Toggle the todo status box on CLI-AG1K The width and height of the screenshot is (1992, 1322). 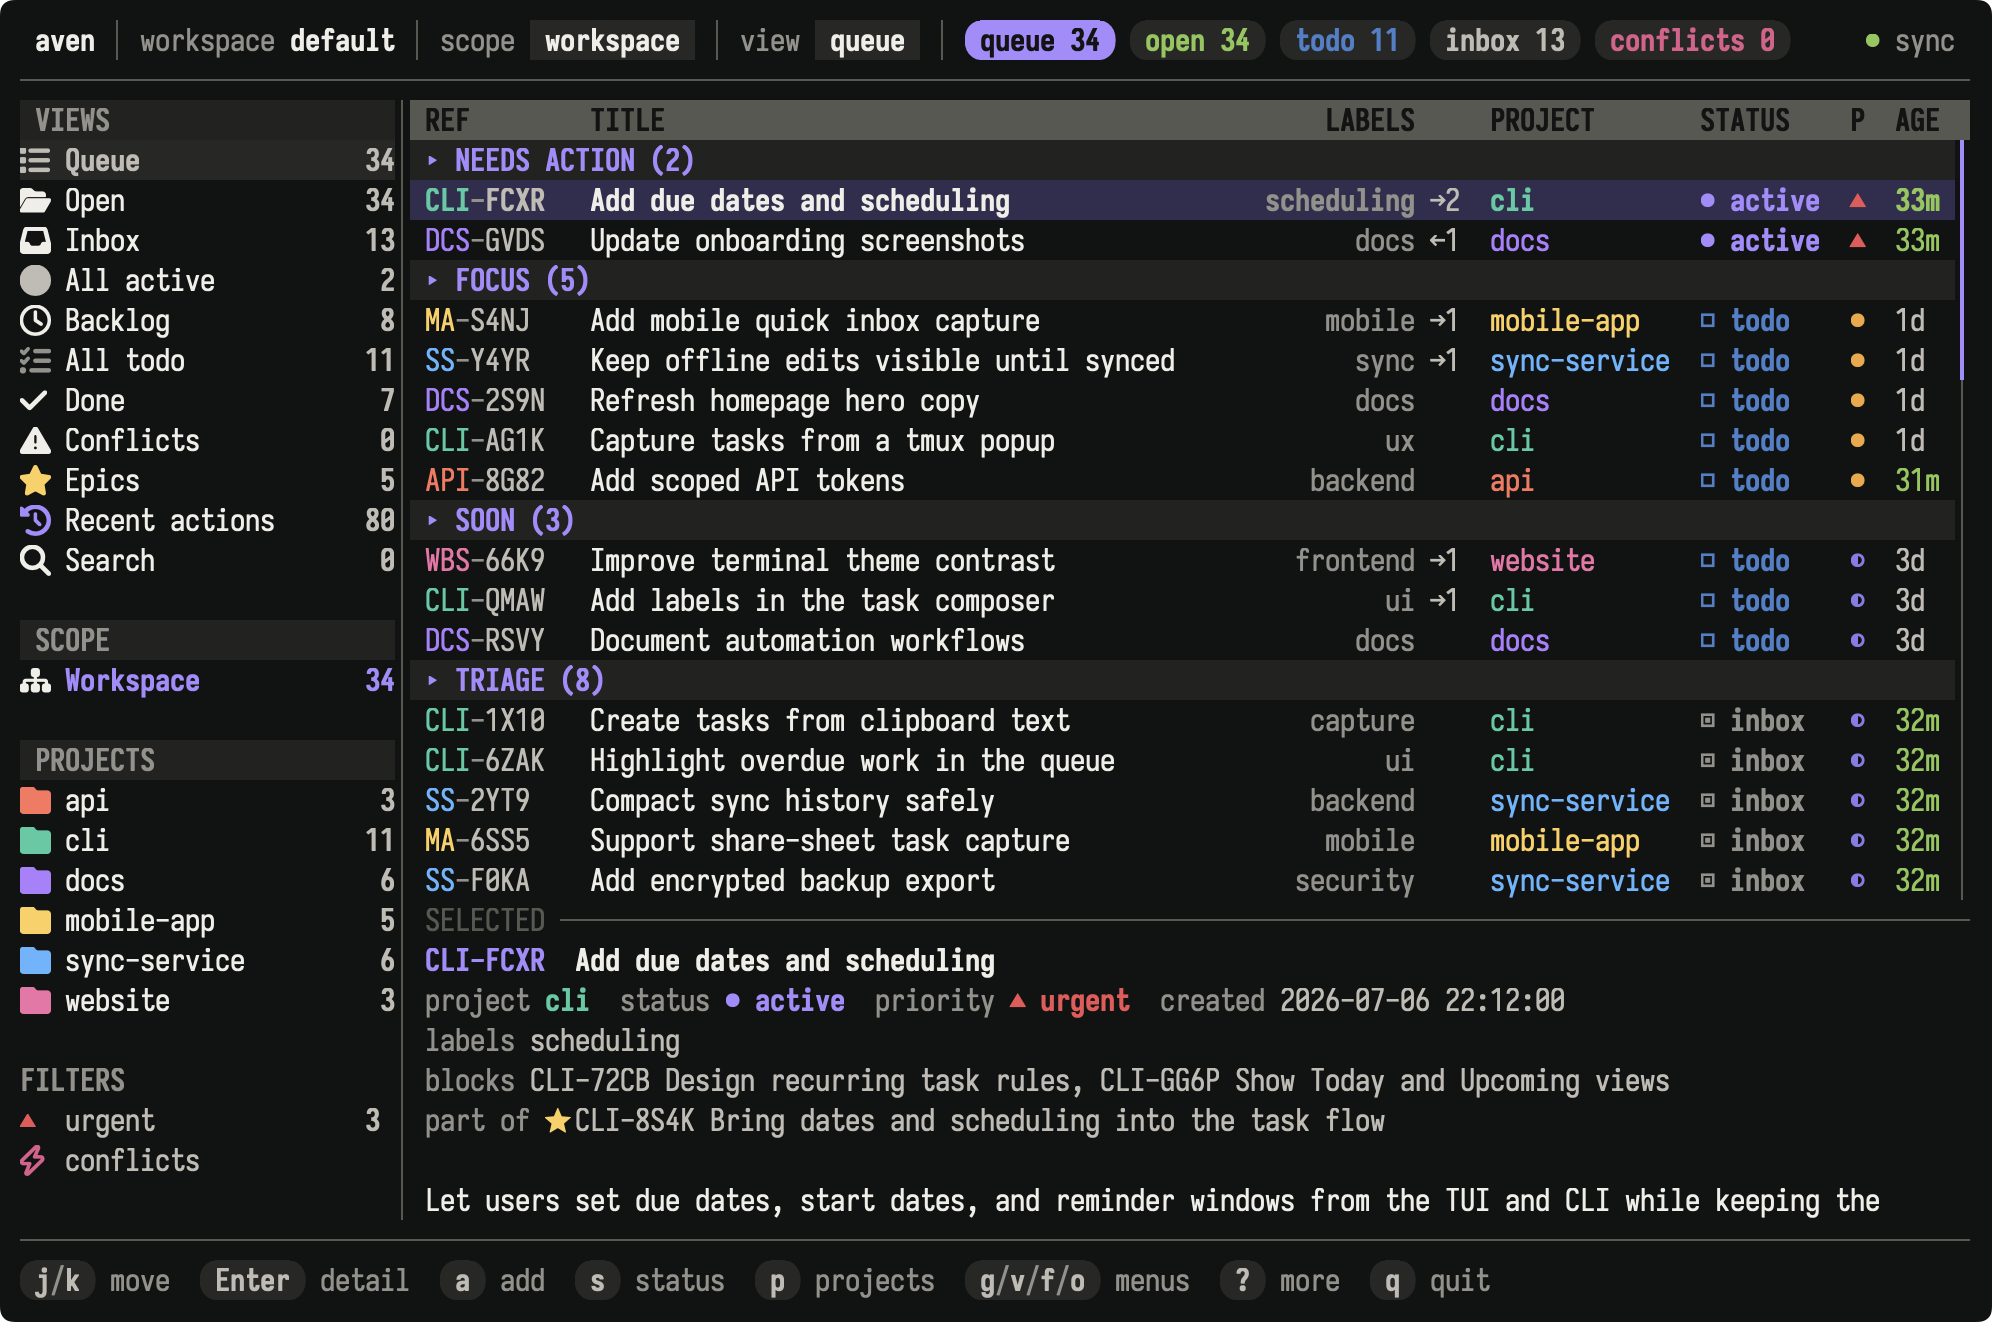[1708, 440]
